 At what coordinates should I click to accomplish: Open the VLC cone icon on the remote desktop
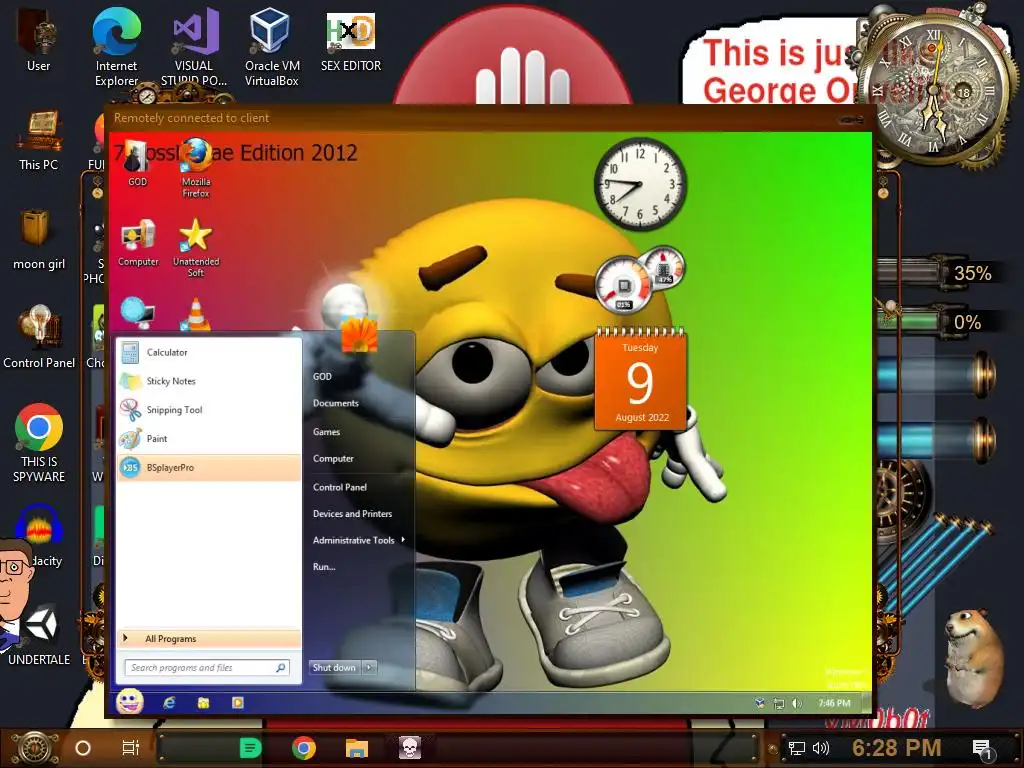point(196,315)
